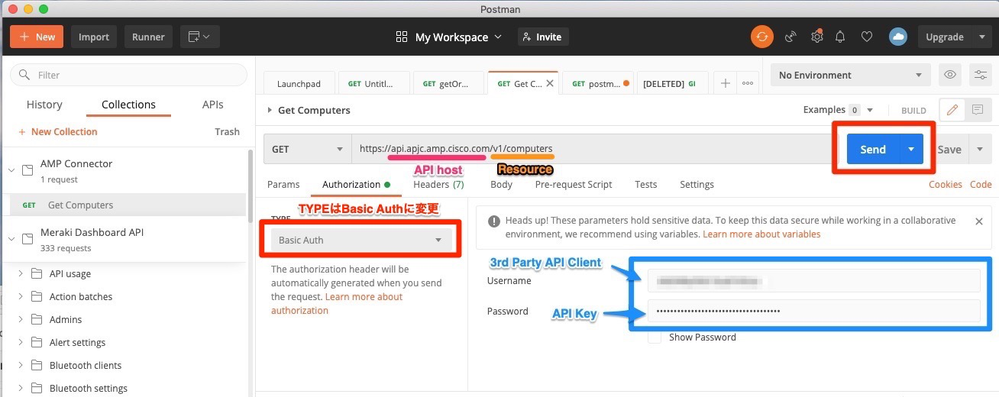Open manage environments sliders icon
Image resolution: width=999 pixels, height=397 pixels.
(980, 75)
